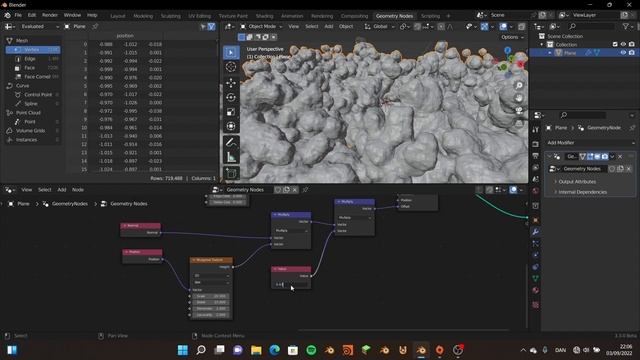Toggle Collection render camera icon in outliner
The image size is (640, 360).
[x=632, y=44]
